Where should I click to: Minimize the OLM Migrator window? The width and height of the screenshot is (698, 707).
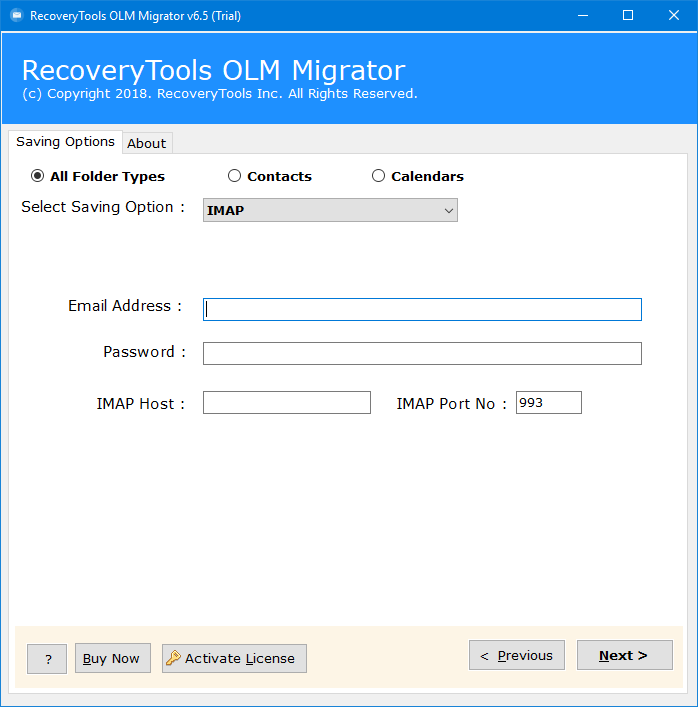point(583,16)
